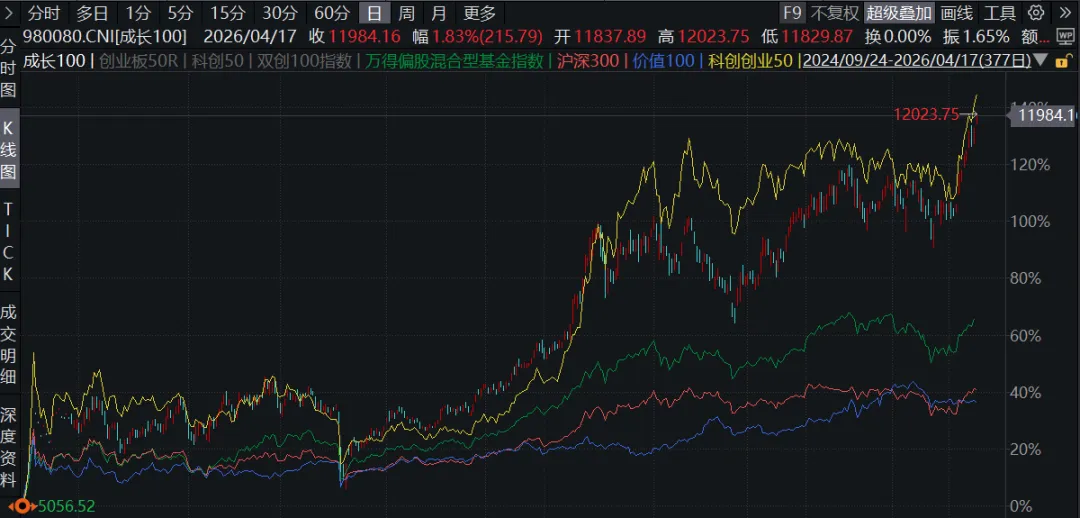1080x518 pixels.
Task: Click the high price 12023.75 in header
Action: (715, 37)
